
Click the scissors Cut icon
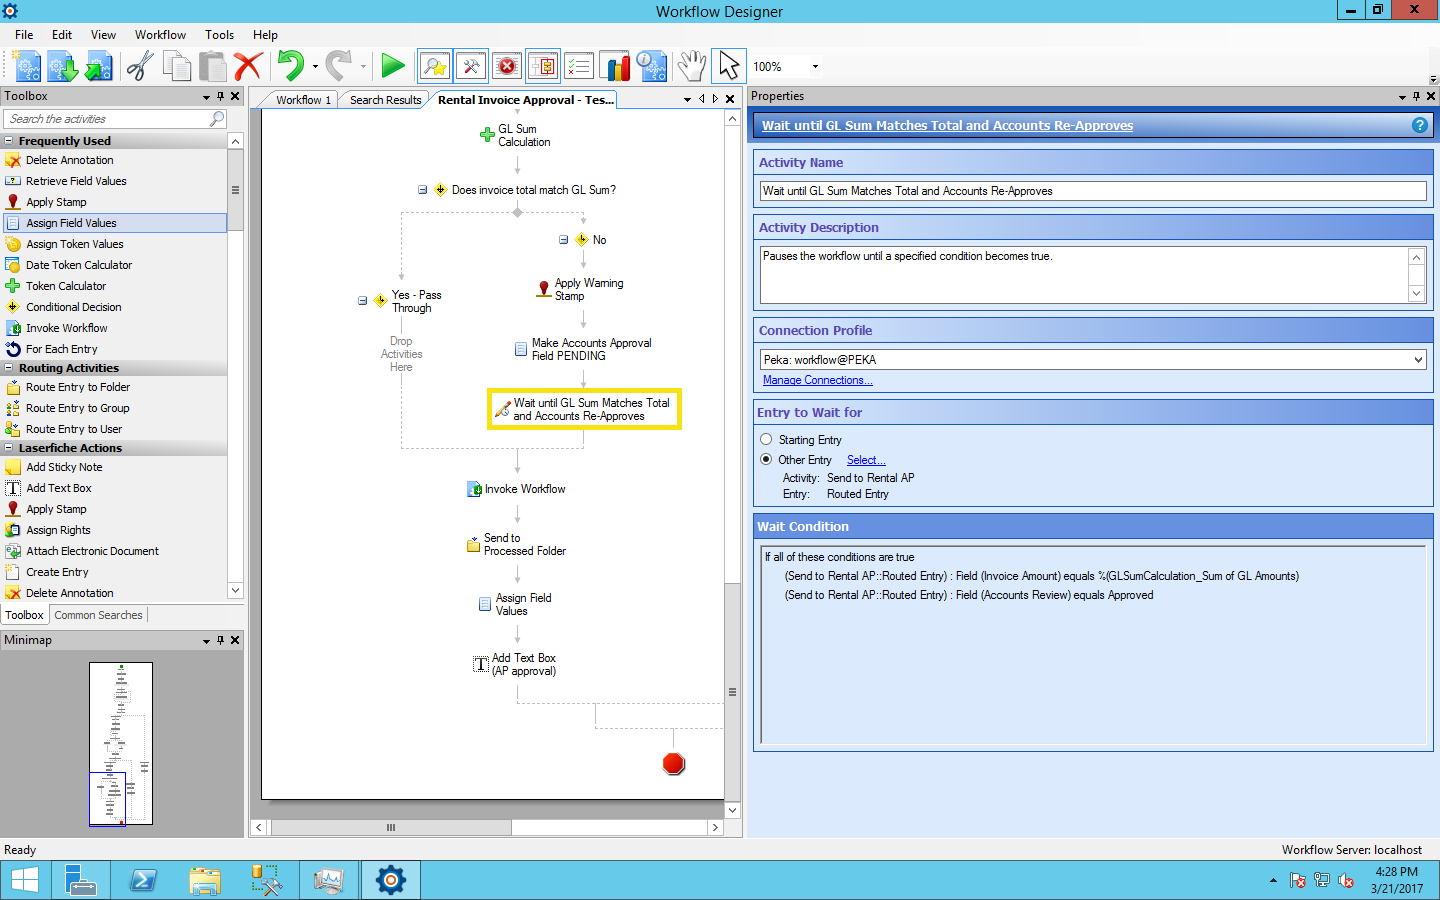point(139,67)
